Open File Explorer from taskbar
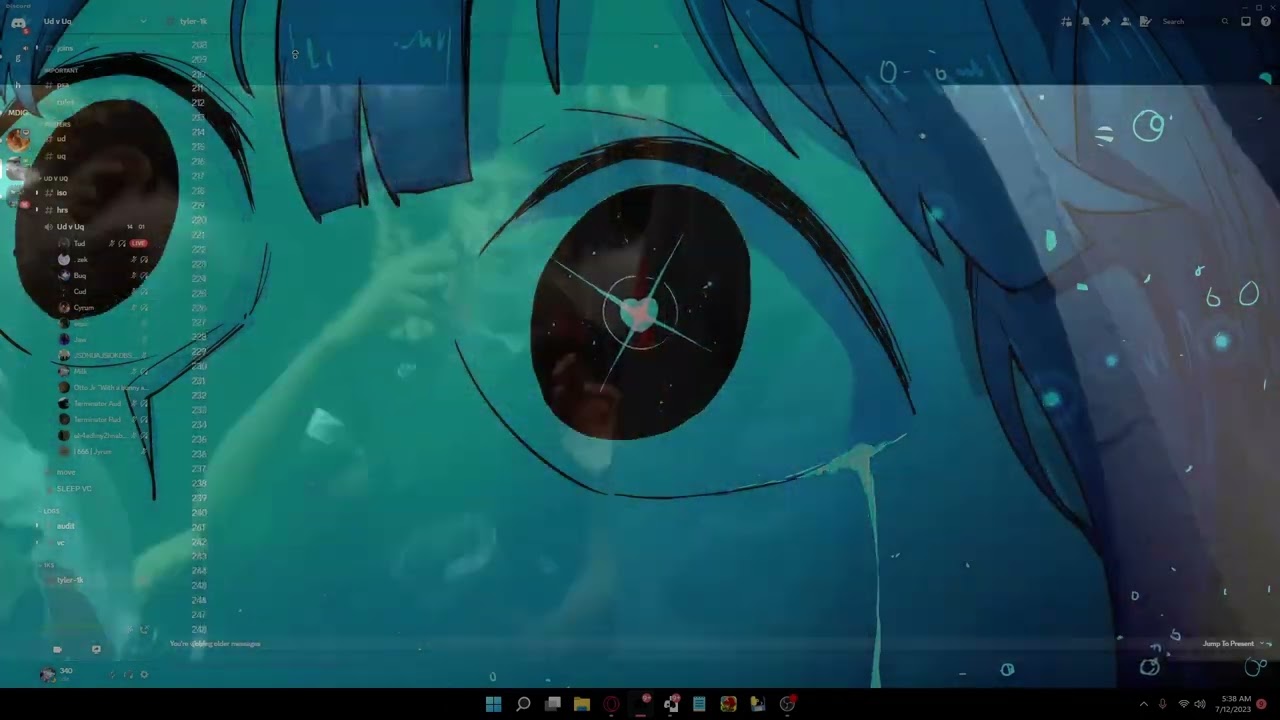The image size is (1280, 720). (582, 704)
